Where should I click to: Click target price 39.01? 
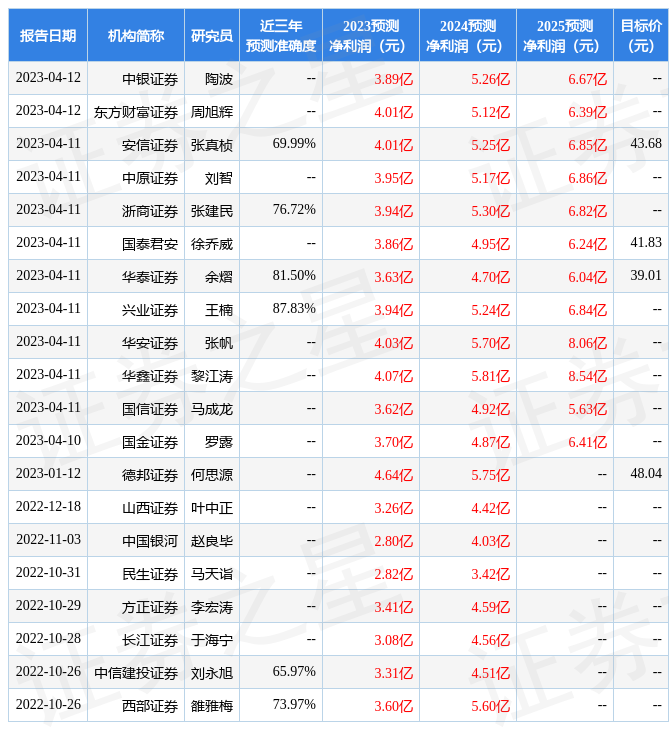[x=646, y=276]
